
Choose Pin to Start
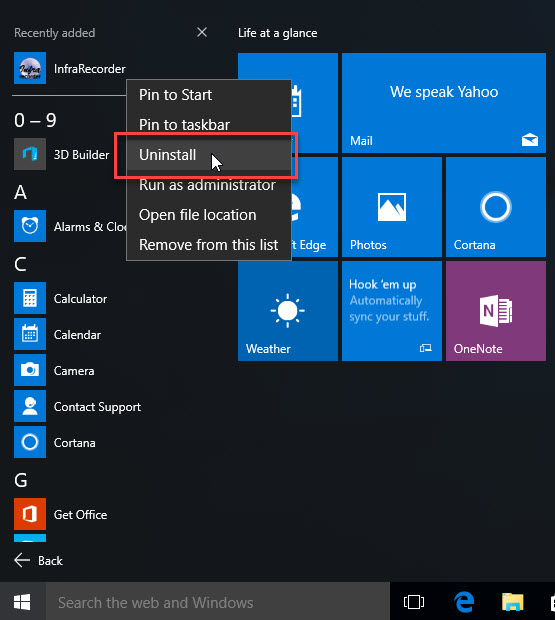209,95
